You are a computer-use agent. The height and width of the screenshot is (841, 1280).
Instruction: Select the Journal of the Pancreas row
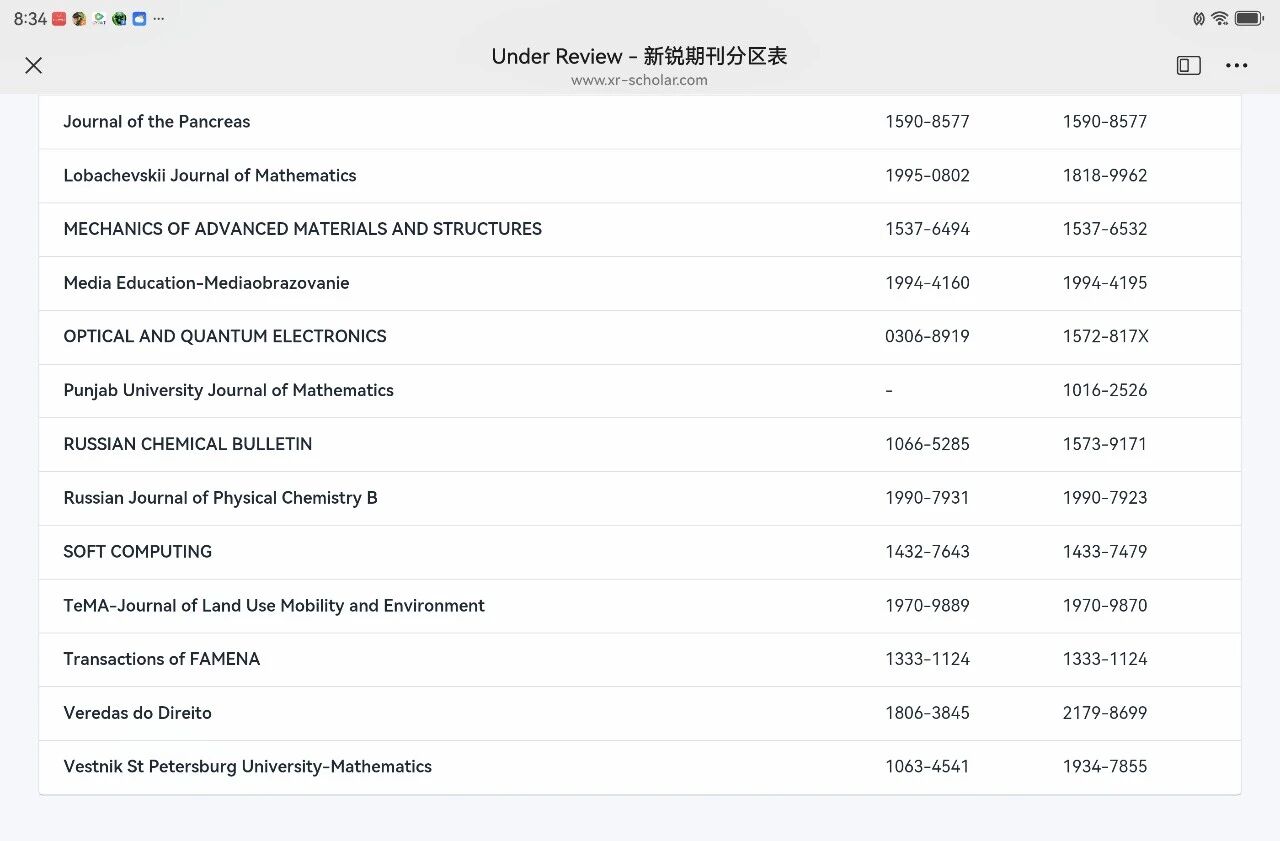point(157,122)
